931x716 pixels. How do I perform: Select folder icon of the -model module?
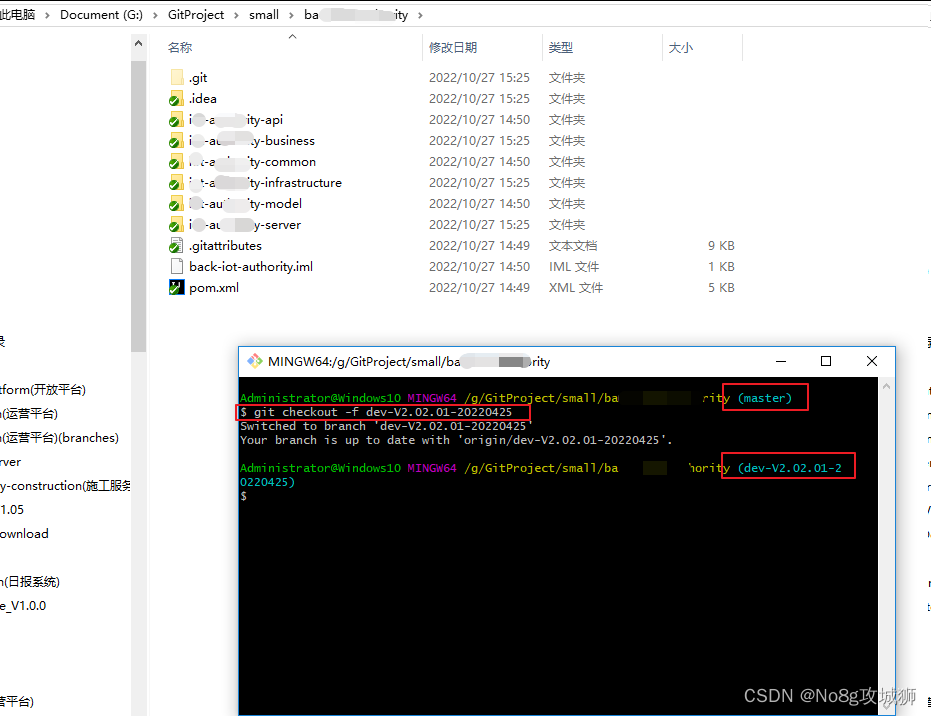[176, 204]
